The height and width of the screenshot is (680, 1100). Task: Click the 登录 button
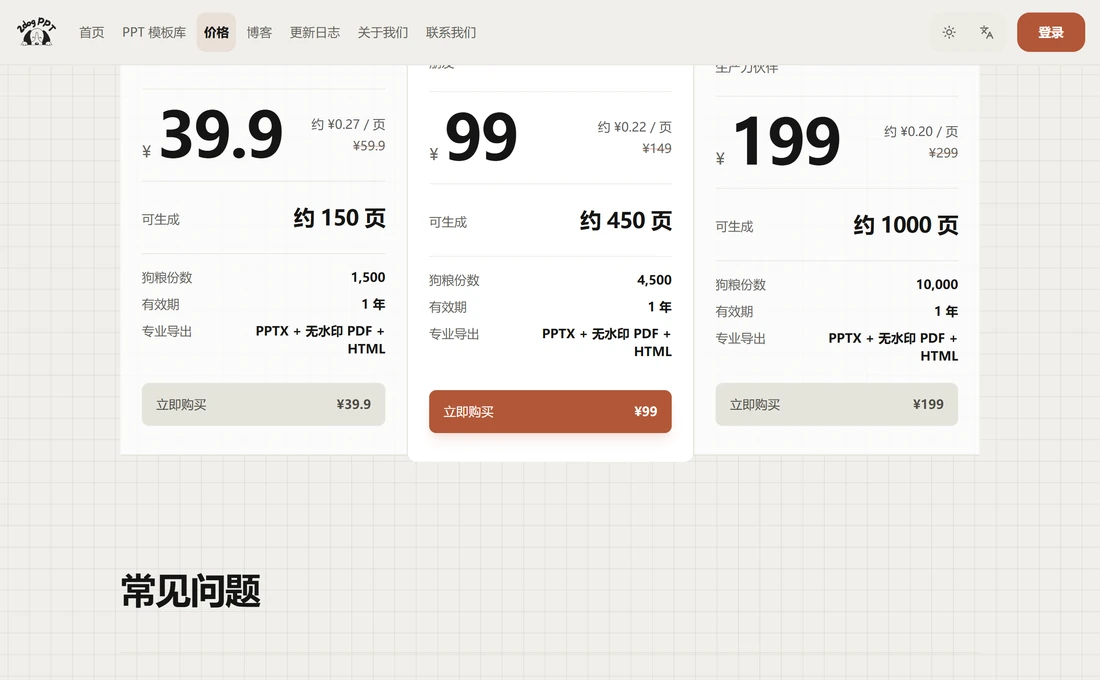[1051, 32]
